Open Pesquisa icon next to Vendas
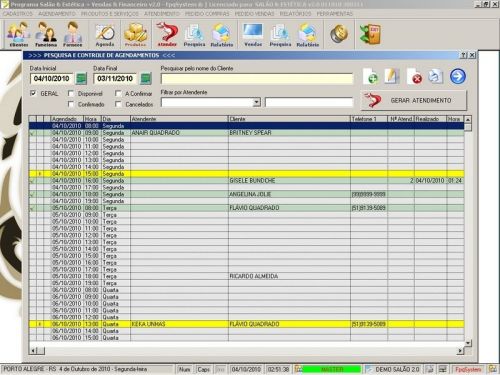This screenshot has width=500, height=375. point(280,34)
